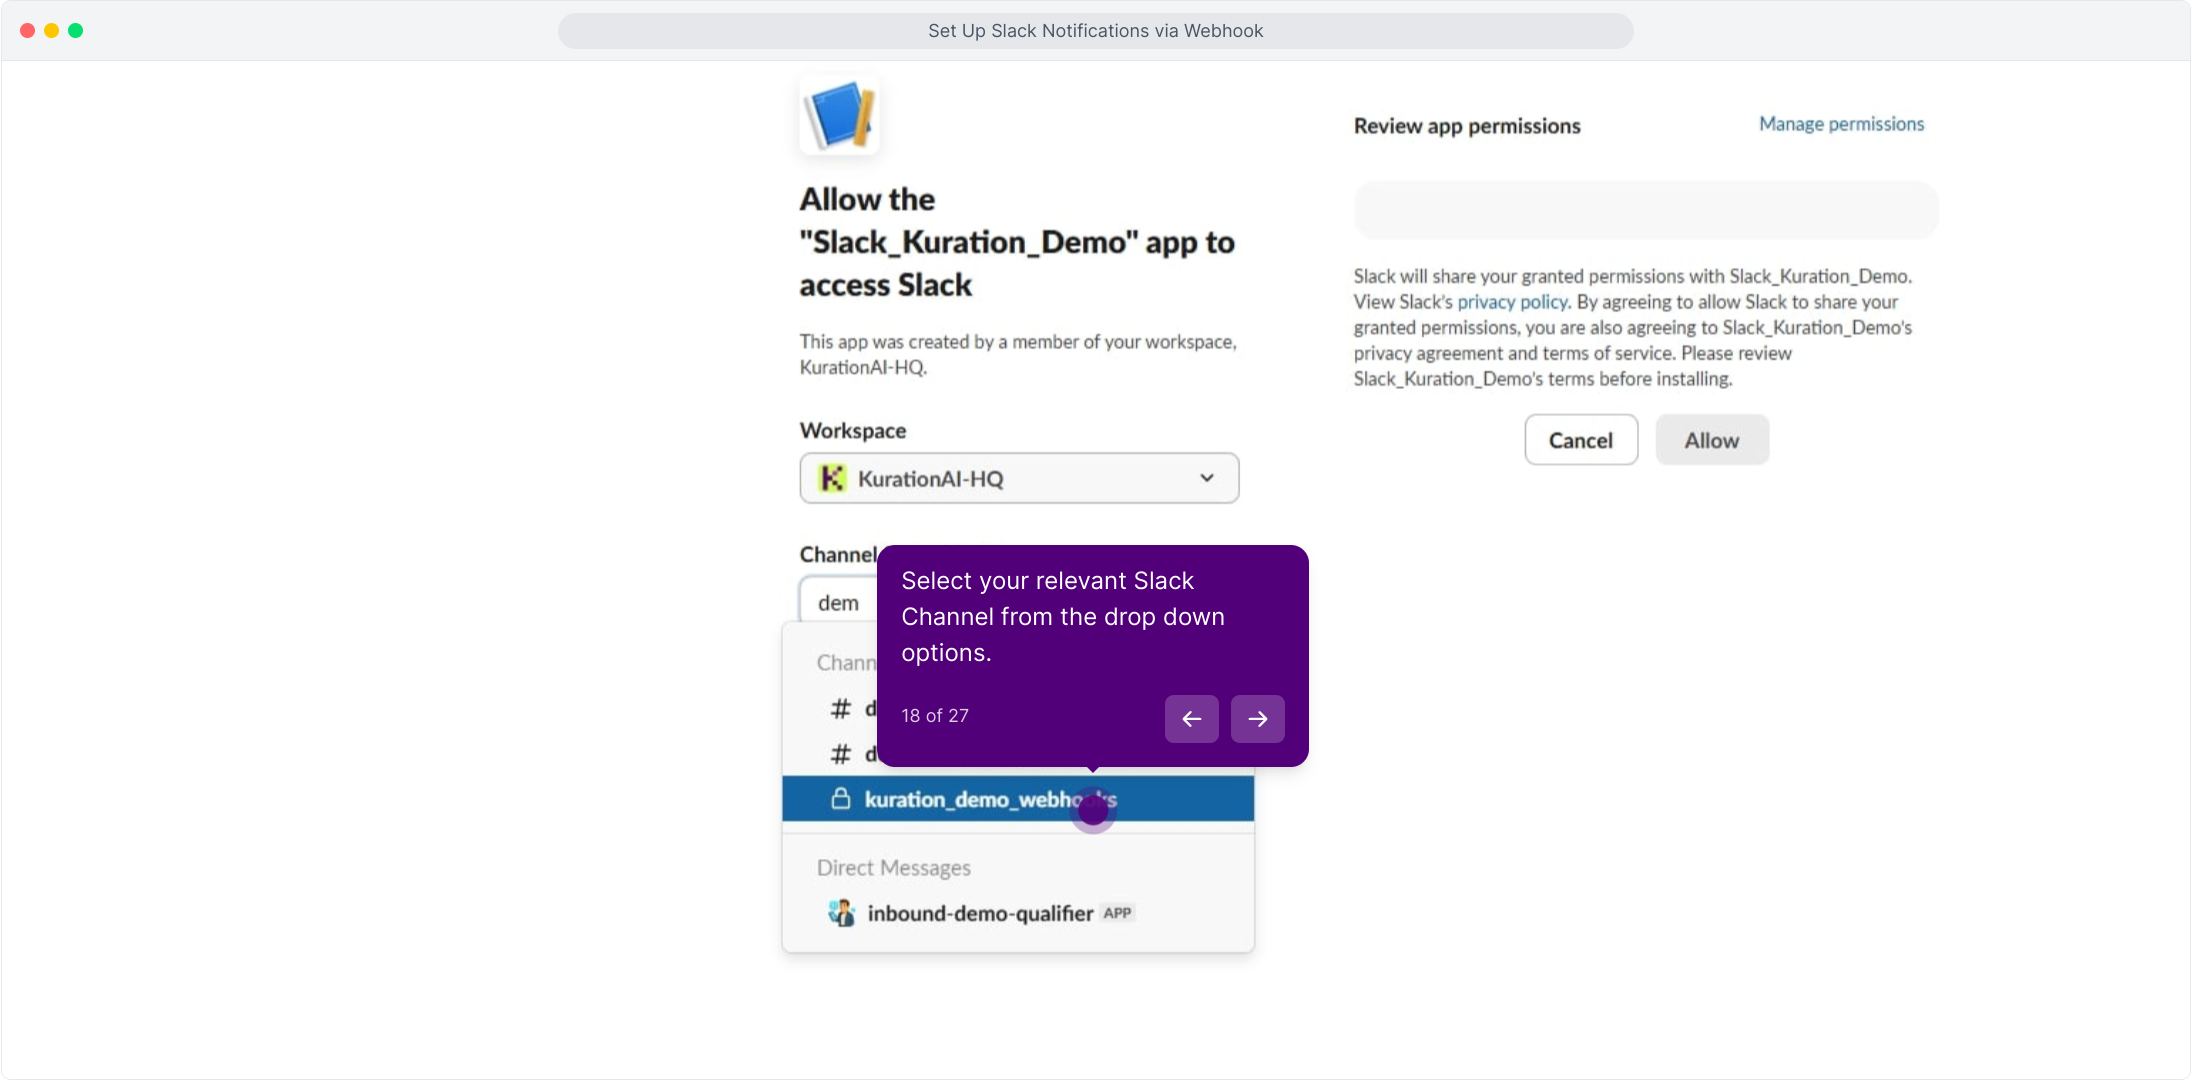The width and height of the screenshot is (2192, 1080).
Task: Open the KurationAI-HQ workspace dropdown
Action: point(1019,478)
